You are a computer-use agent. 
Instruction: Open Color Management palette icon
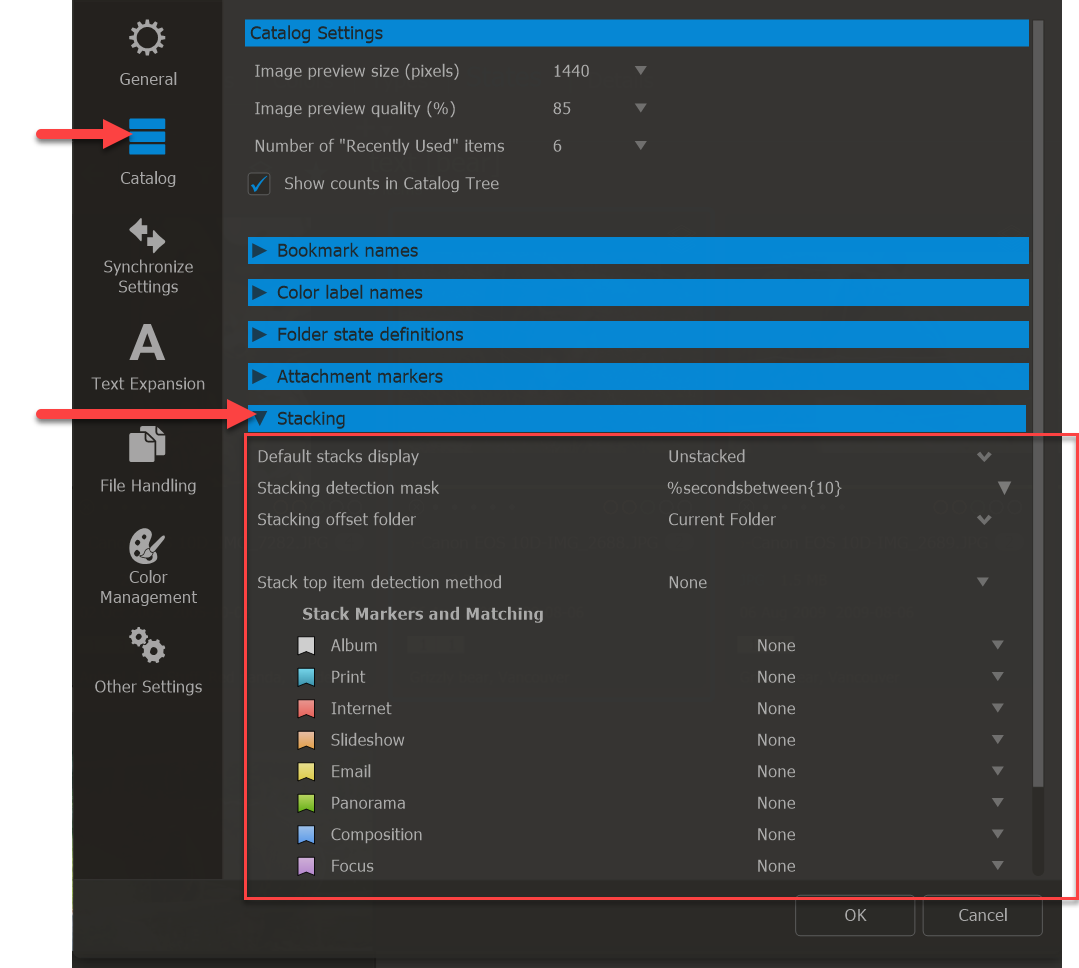147,546
